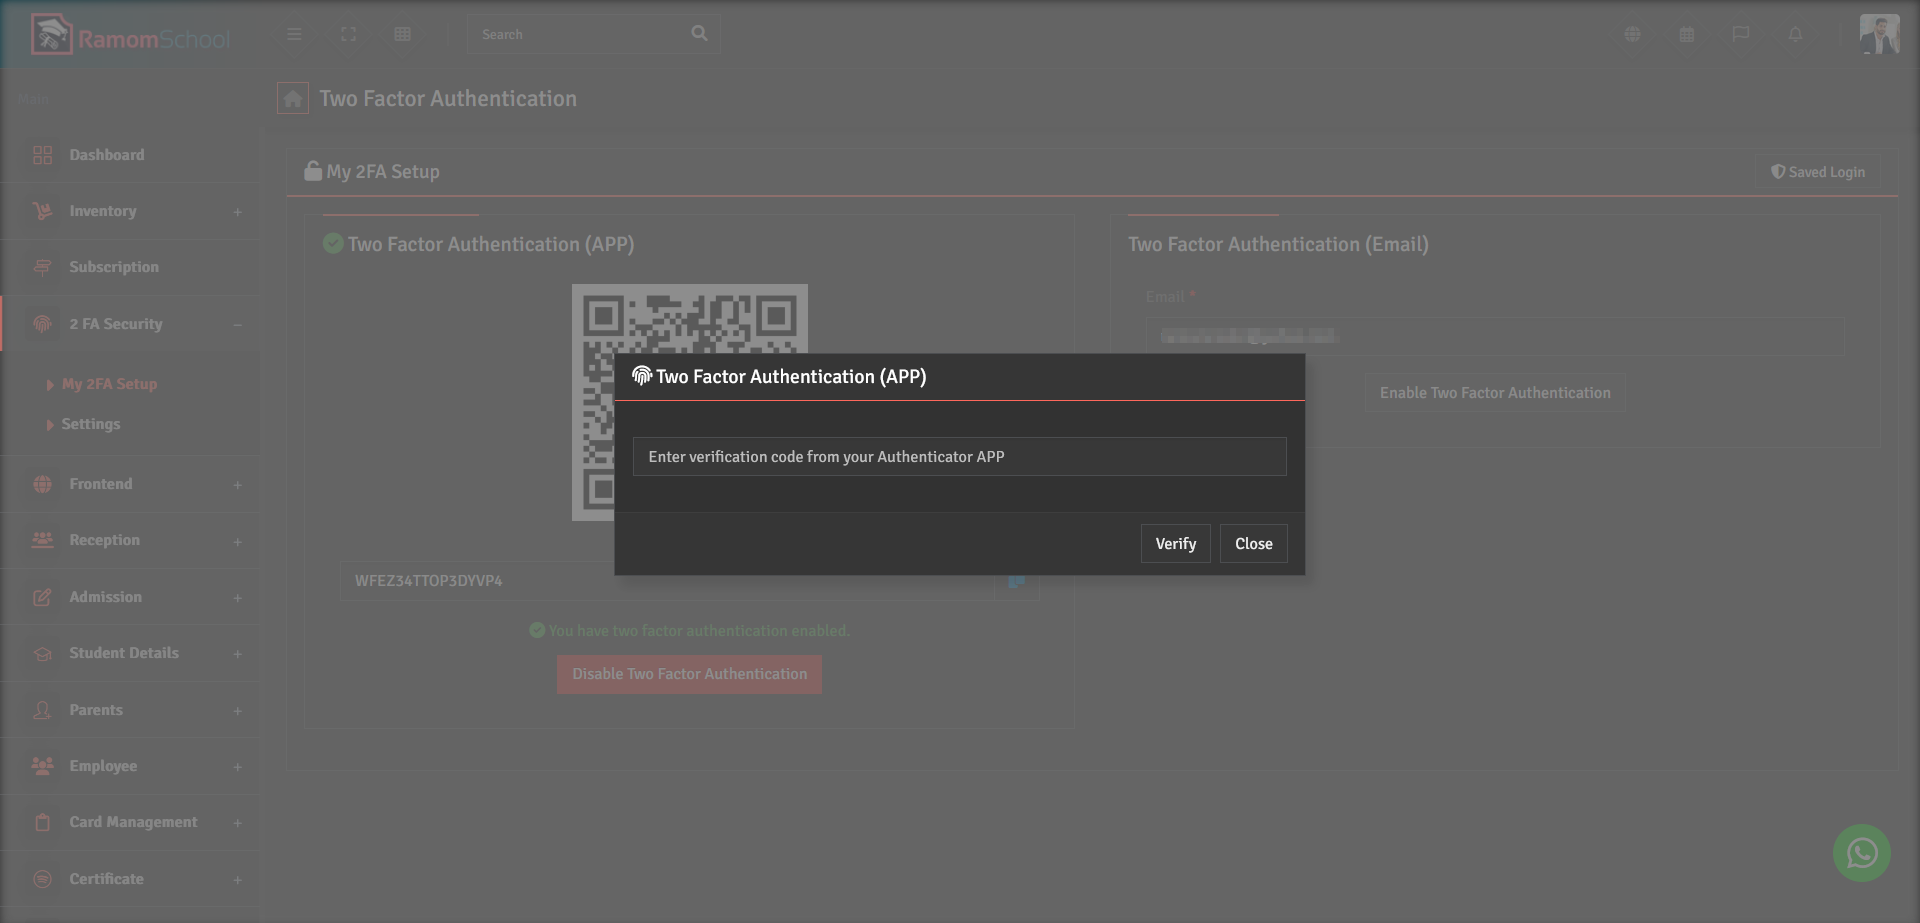Image resolution: width=1920 pixels, height=923 pixels.
Task: Expand the Student Details section
Action: coord(130,653)
